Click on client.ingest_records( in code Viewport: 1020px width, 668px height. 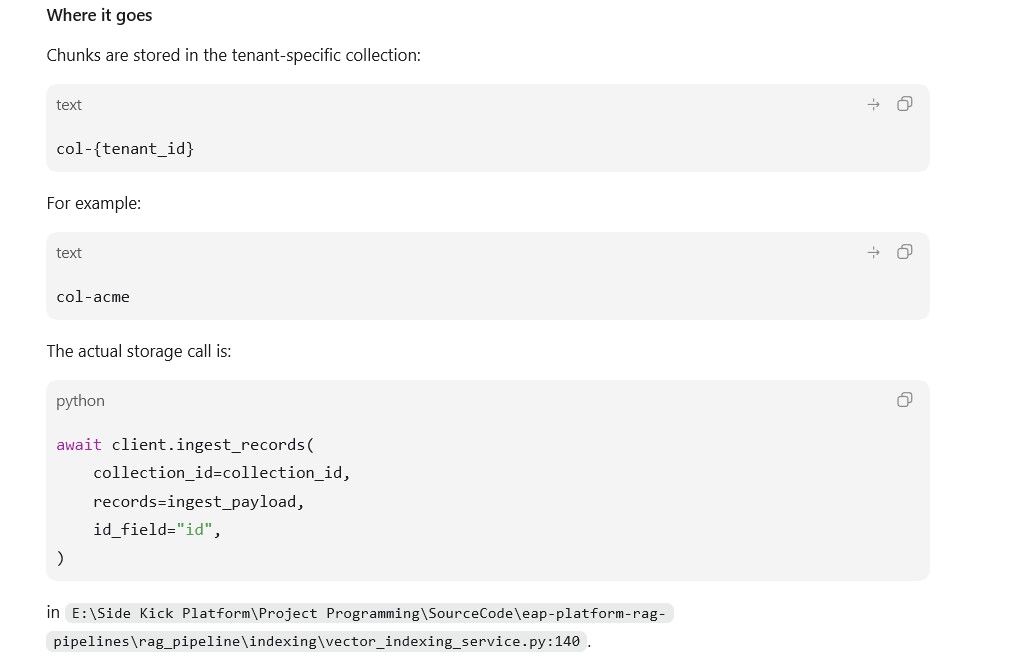pyautogui.click(x=213, y=445)
